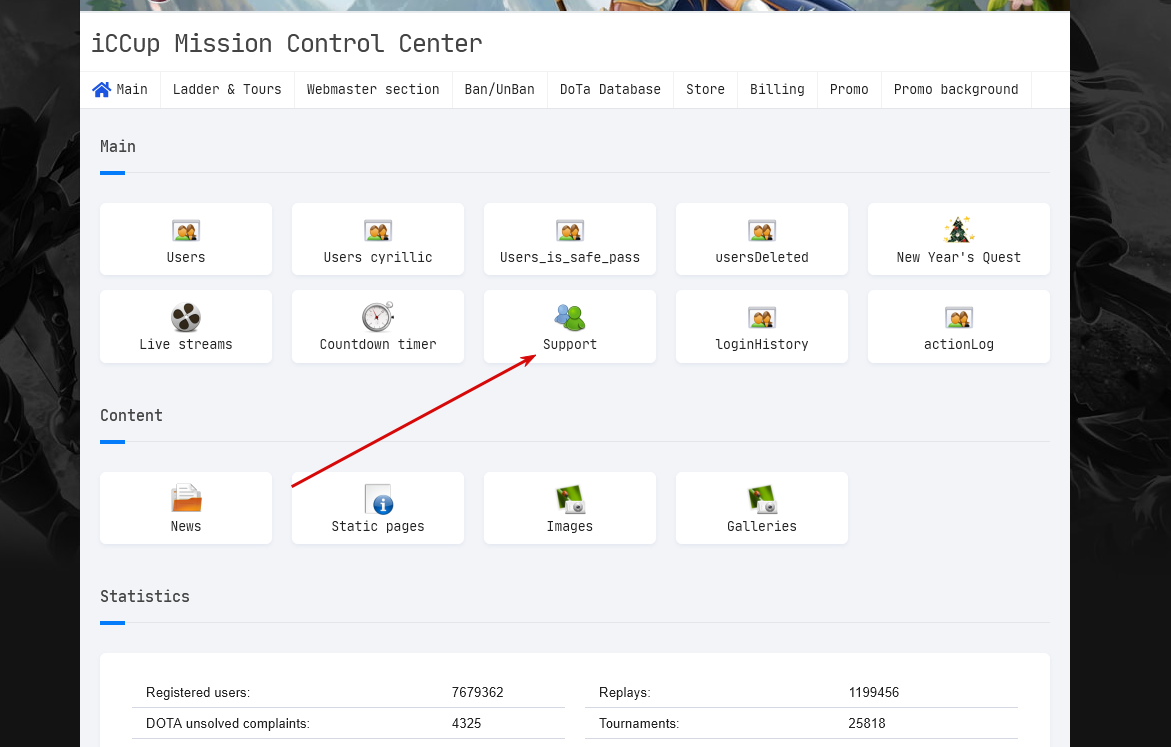This screenshot has height=747, width=1171.
Task: Click the Users icon
Action: pyautogui.click(x=186, y=231)
